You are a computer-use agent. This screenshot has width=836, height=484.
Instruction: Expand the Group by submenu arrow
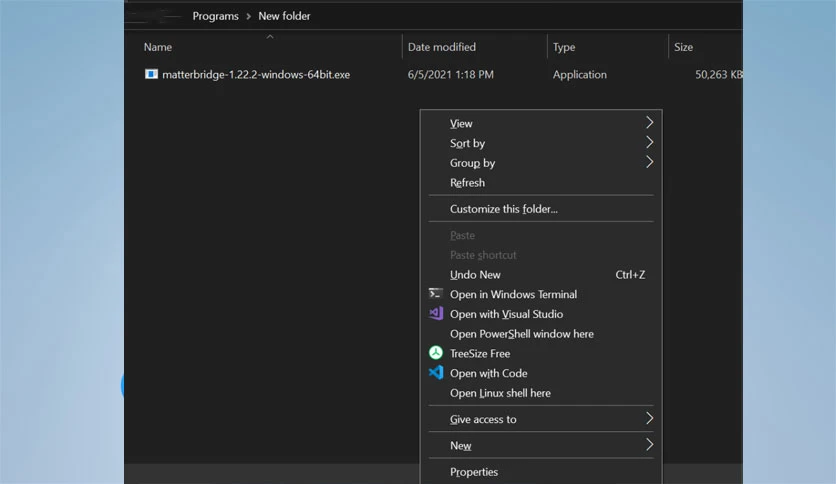(x=649, y=162)
